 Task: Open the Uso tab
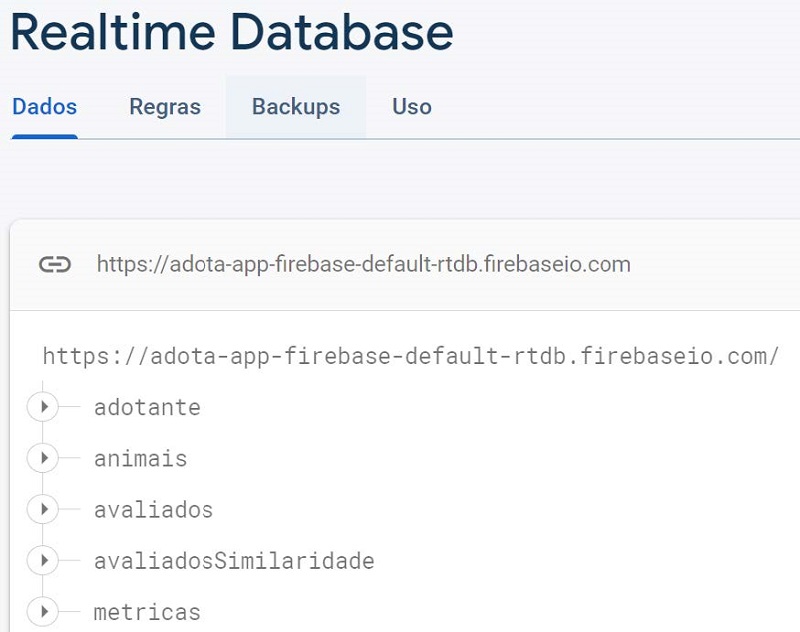412,107
